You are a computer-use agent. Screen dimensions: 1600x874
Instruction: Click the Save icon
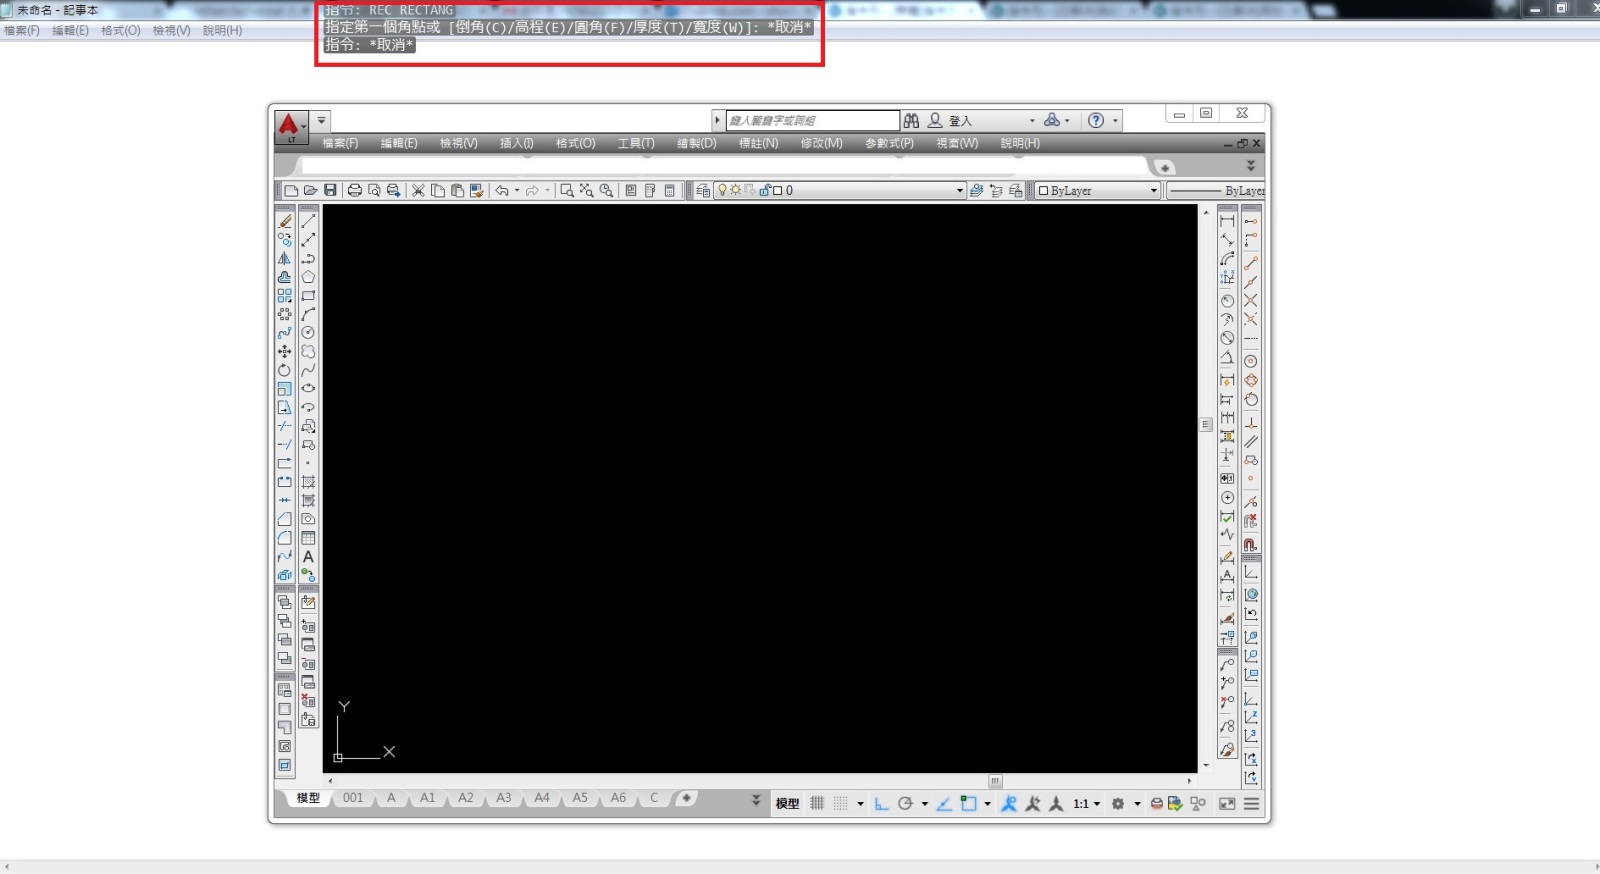coord(330,190)
